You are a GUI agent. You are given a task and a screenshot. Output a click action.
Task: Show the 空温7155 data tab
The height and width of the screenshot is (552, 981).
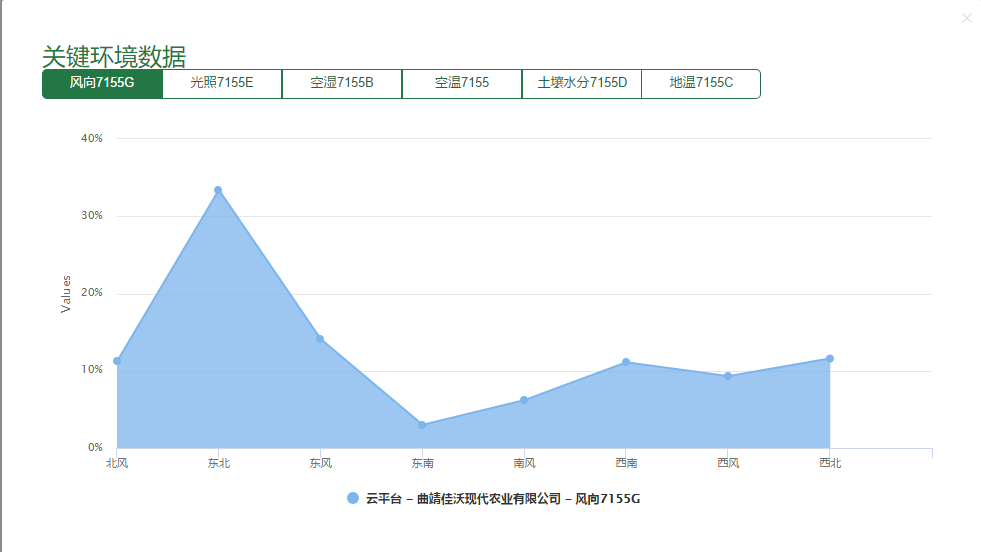coord(462,83)
